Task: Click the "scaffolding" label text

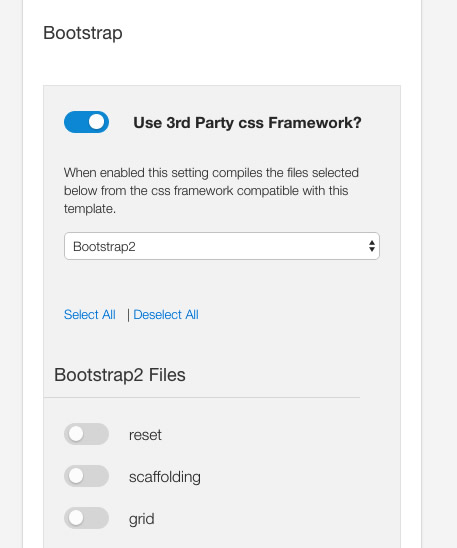Action: [x=165, y=477]
